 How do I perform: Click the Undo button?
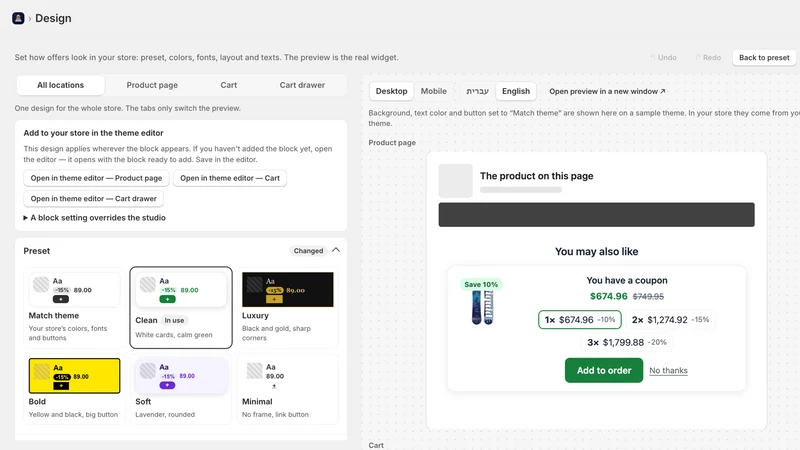point(663,58)
